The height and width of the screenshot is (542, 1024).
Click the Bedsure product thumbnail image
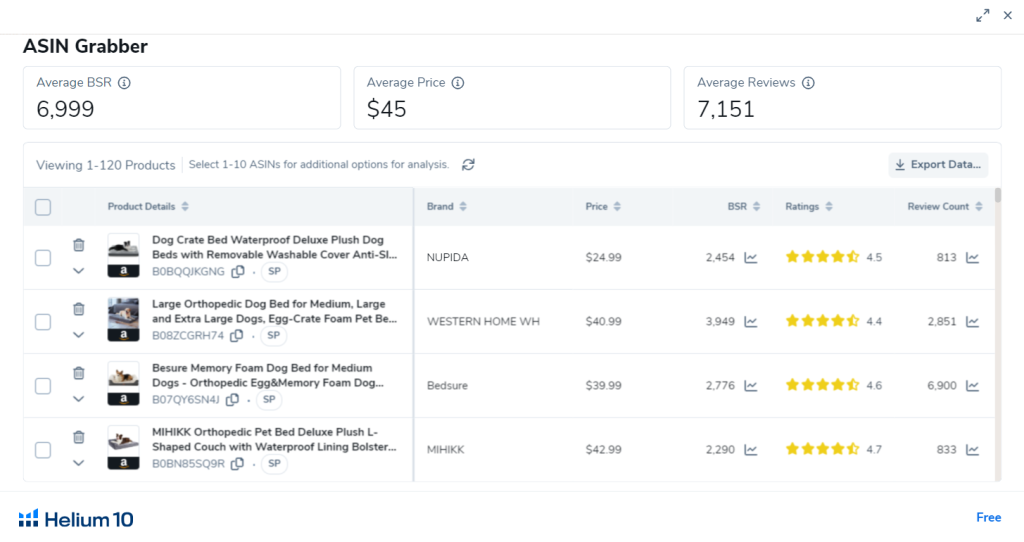click(x=123, y=383)
